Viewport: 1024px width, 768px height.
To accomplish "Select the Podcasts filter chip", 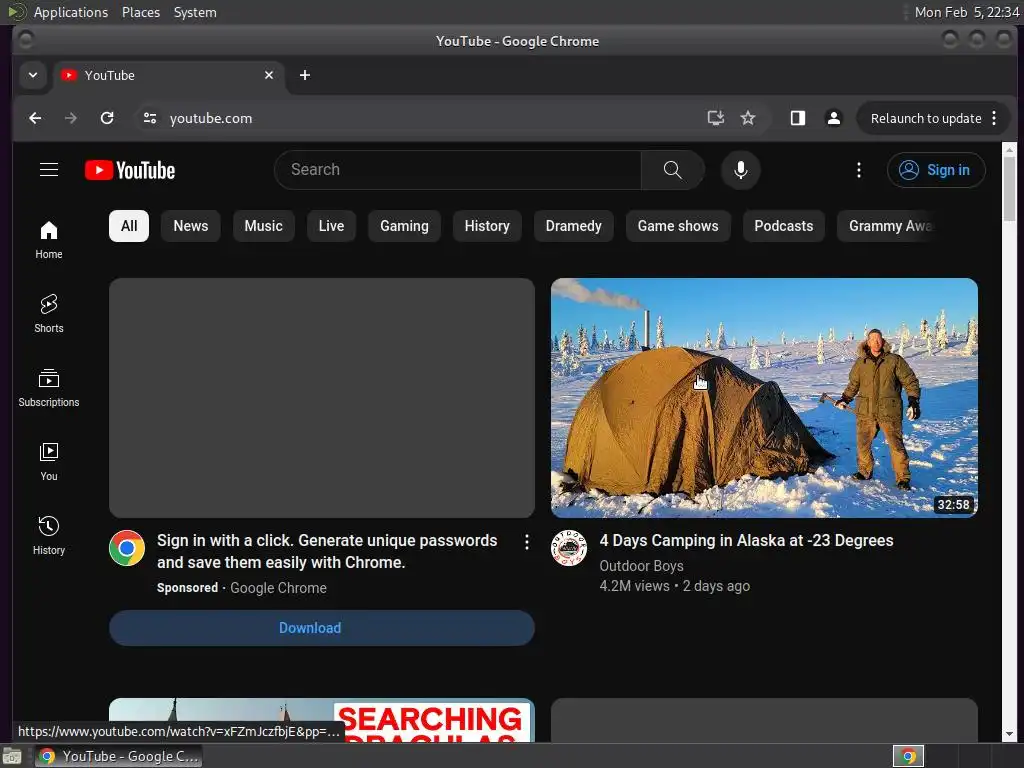I will pyautogui.click(x=784, y=226).
